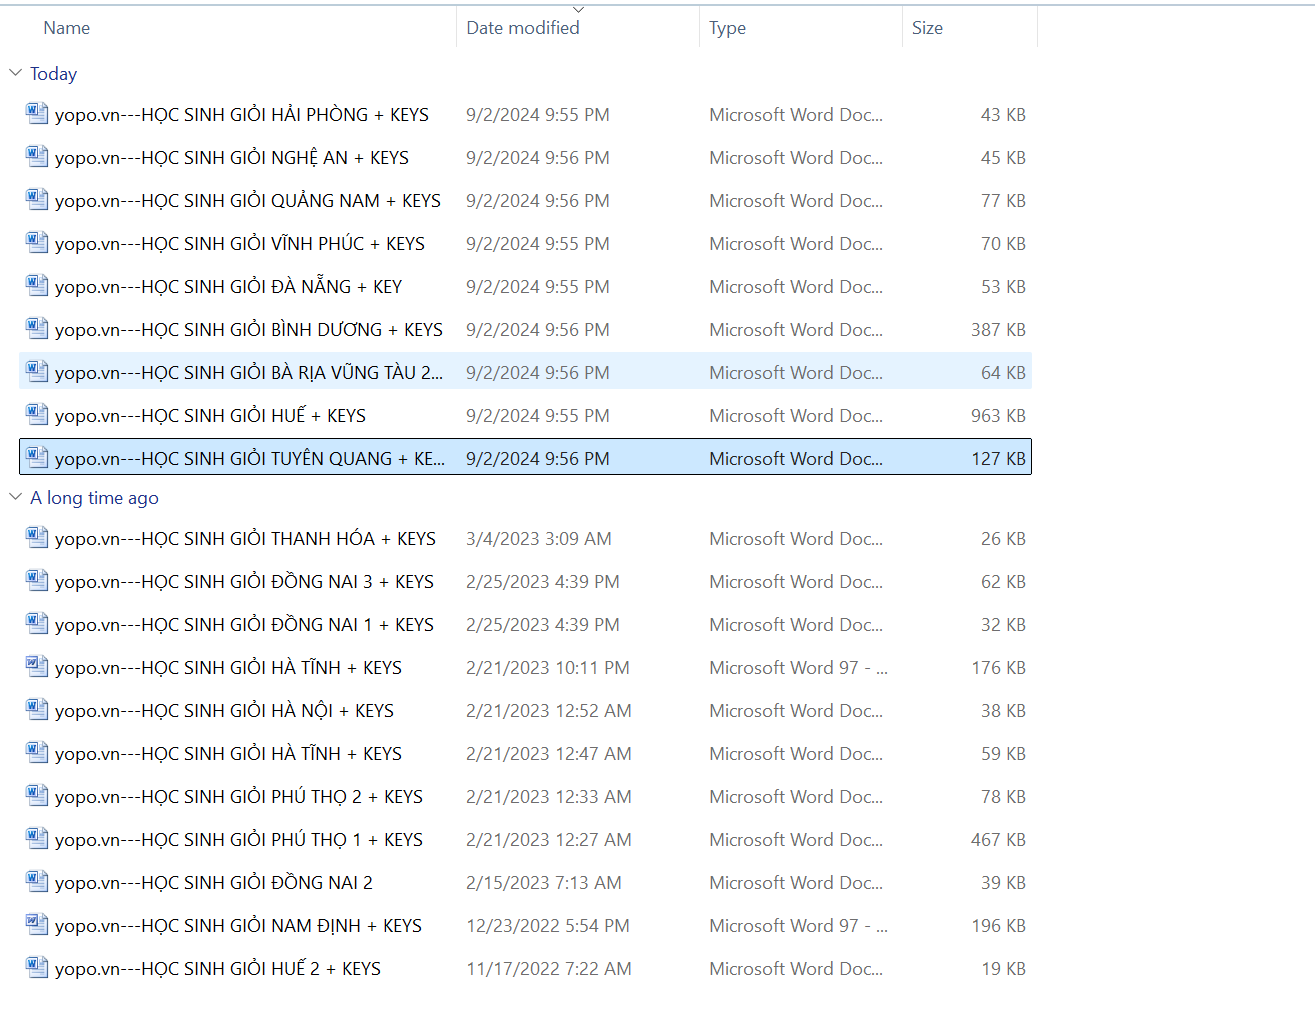Click the date '2/21/2023 10:11 PM'
The image size is (1315, 1021).
(x=548, y=668)
